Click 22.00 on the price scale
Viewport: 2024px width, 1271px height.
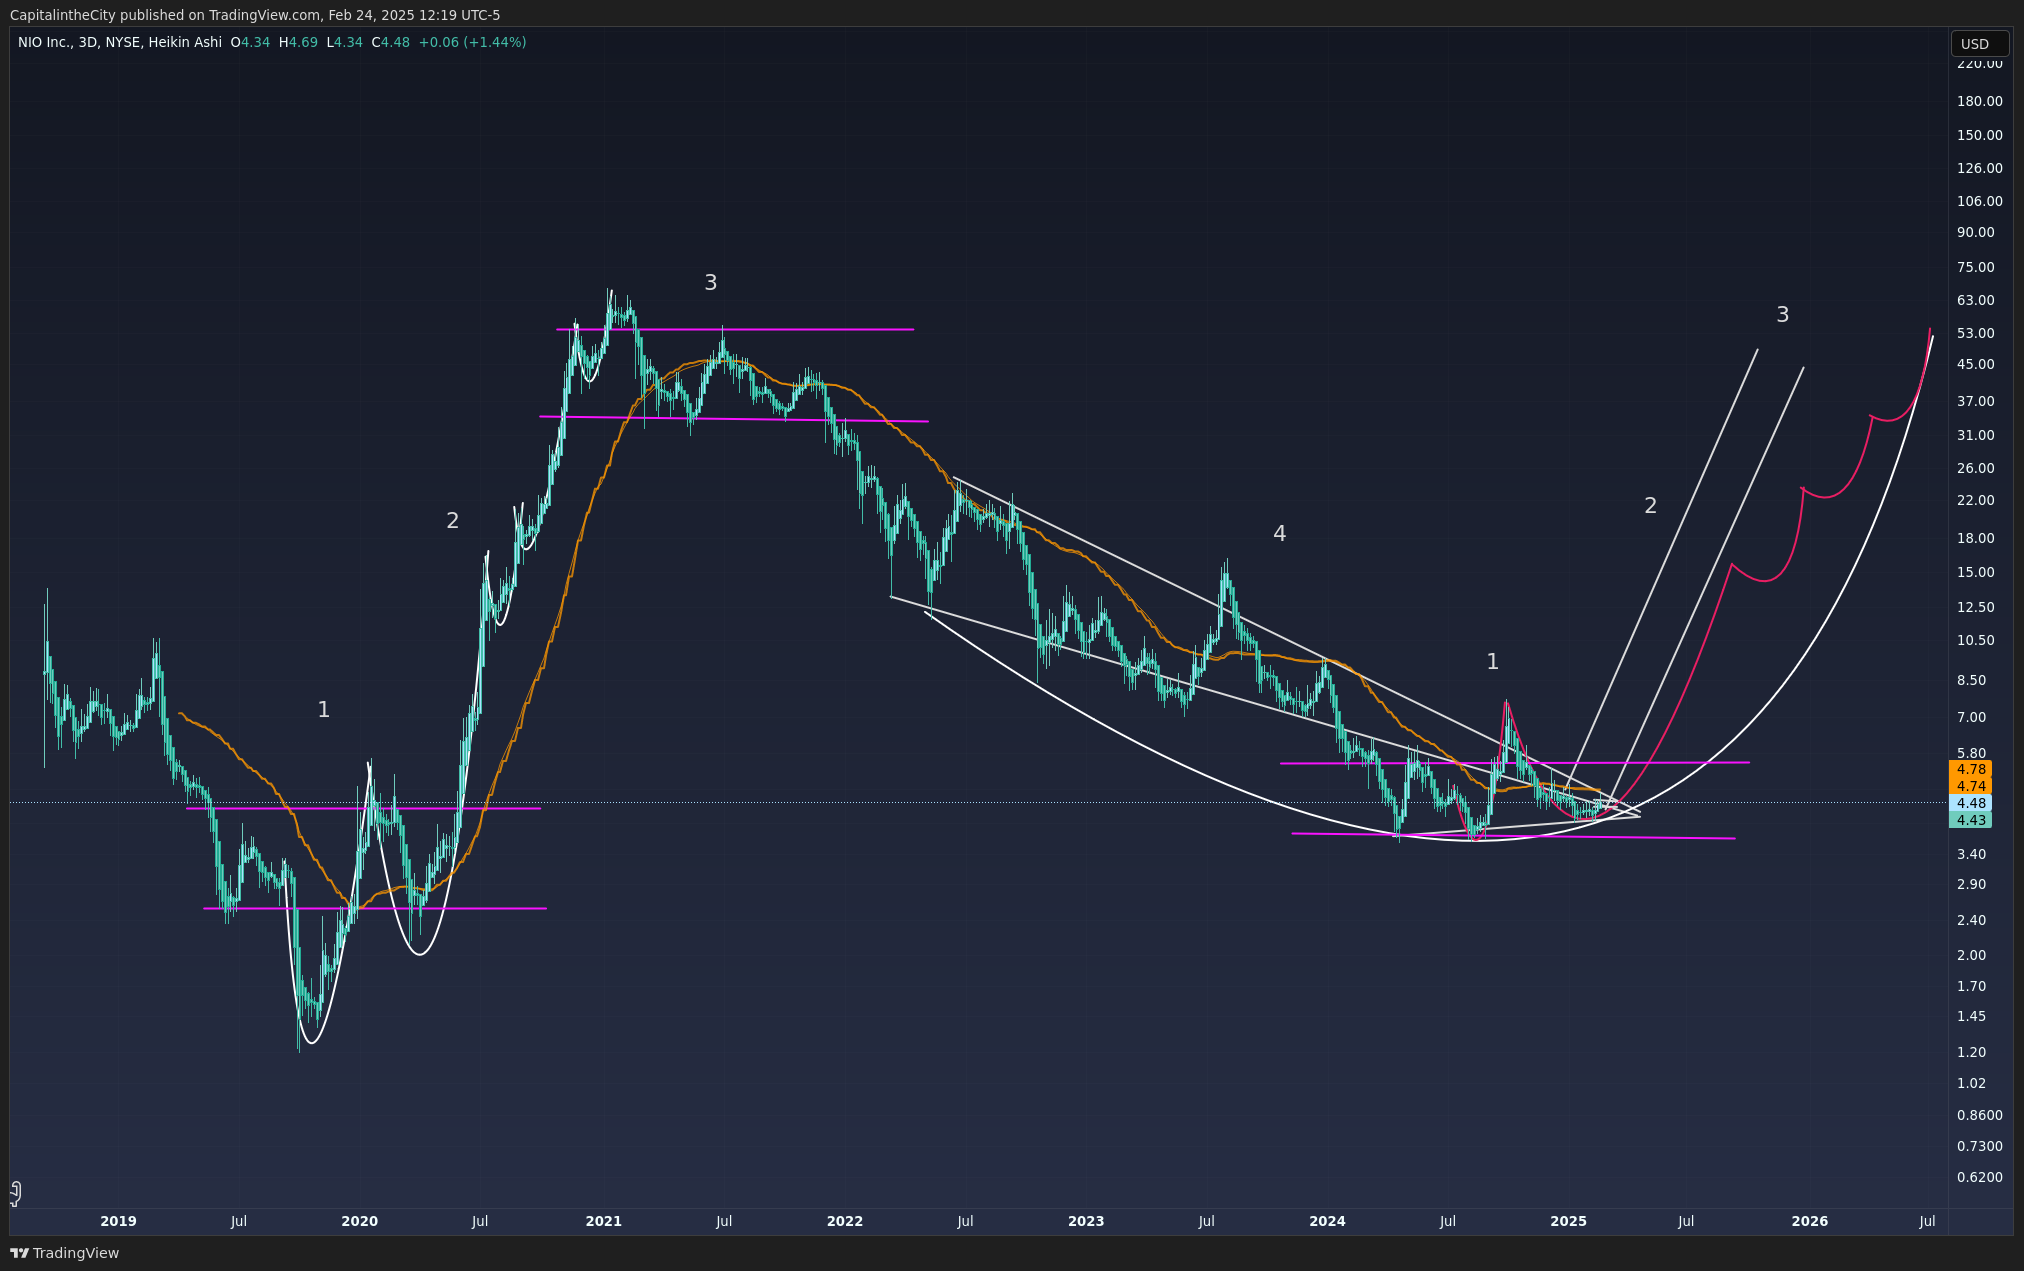pos(1975,500)
